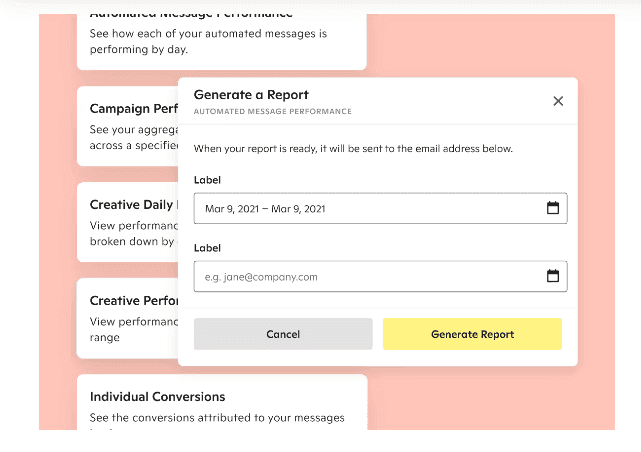Open calendar picker in date range field
Screen dimensions: 641x452
pos(552,208)
